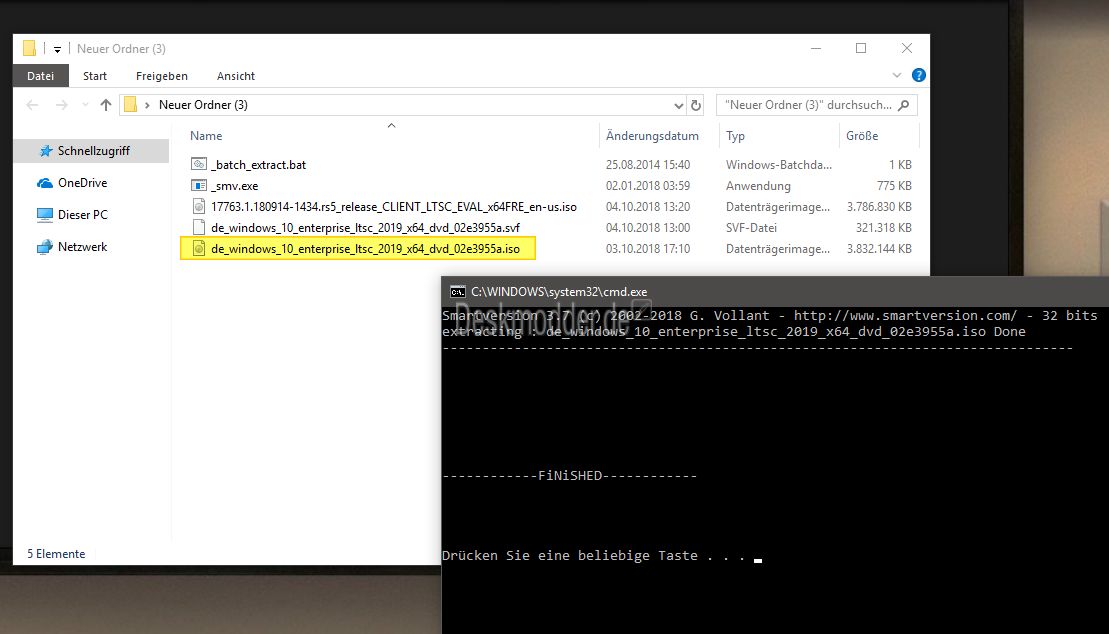Go forward with the right arrow
This screenshot has width=1109, height=634.
[62, 105]
